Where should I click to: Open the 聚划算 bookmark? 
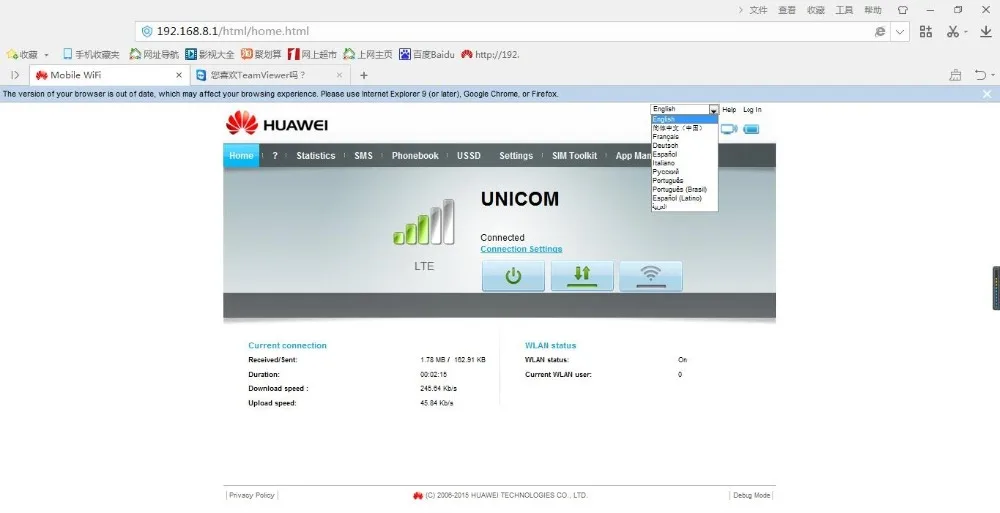[261, 55]
